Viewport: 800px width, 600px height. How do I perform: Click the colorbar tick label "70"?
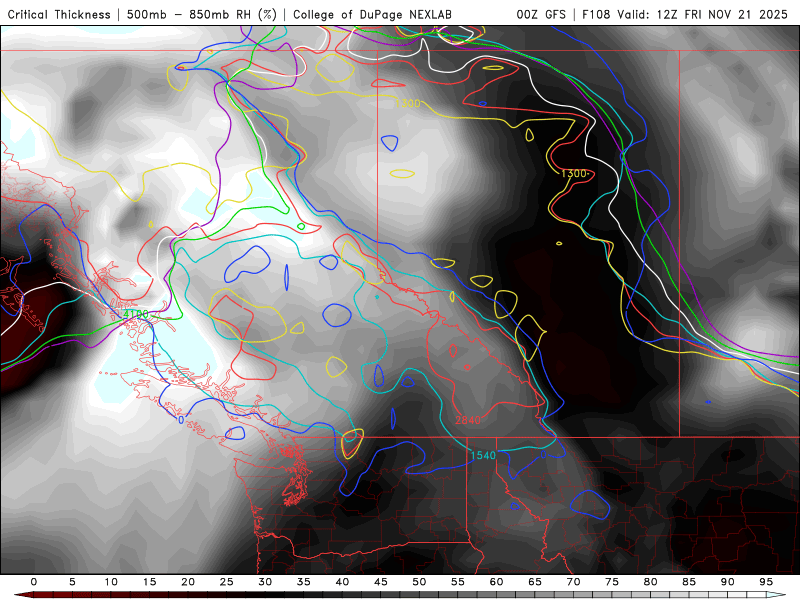(x=573, y=582)
